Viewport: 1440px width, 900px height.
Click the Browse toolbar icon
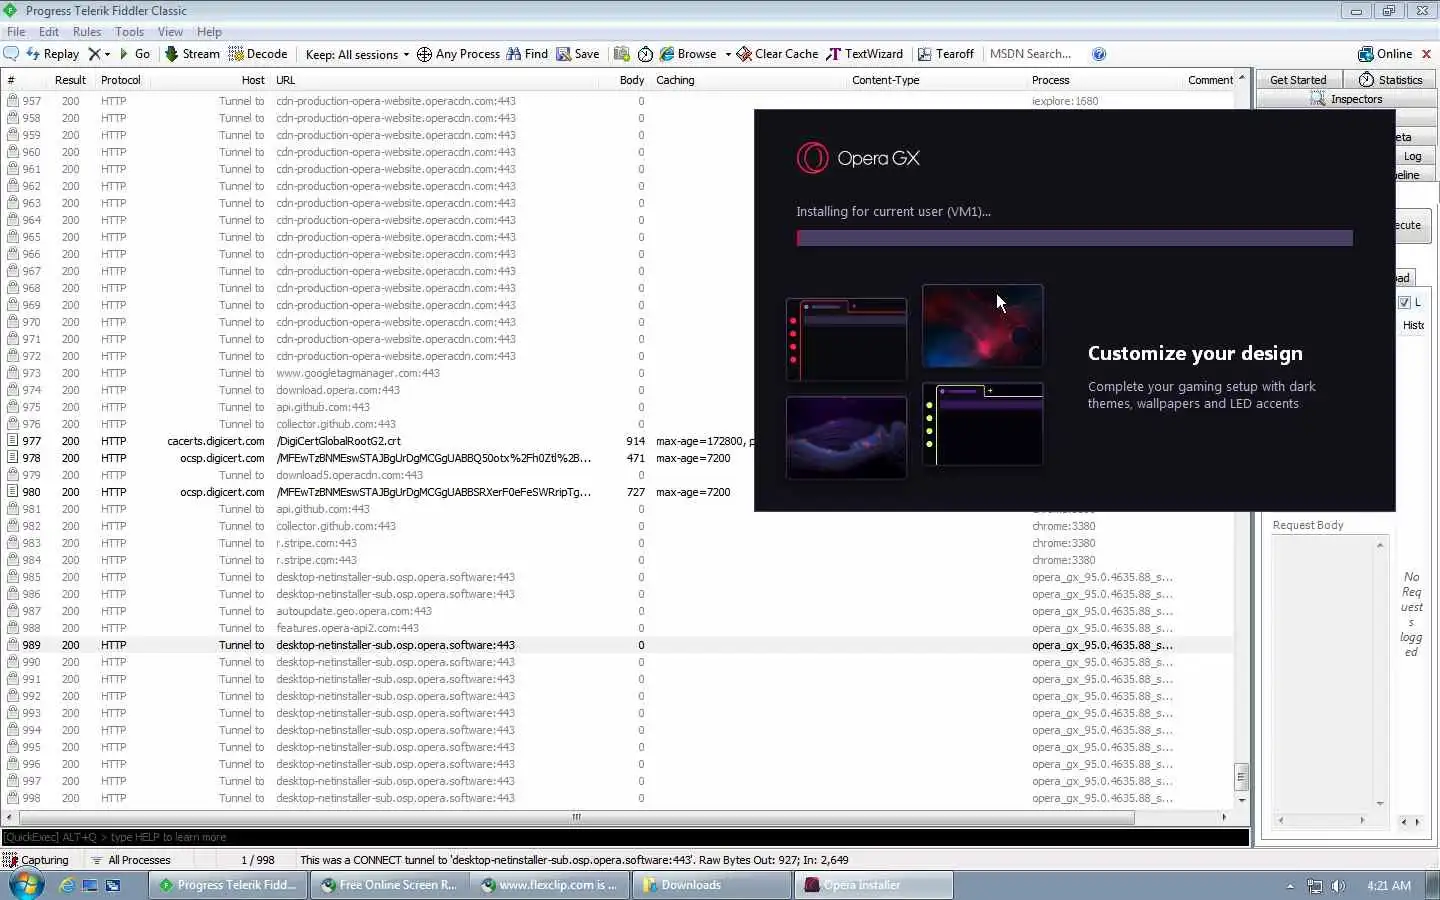[666, 54]
